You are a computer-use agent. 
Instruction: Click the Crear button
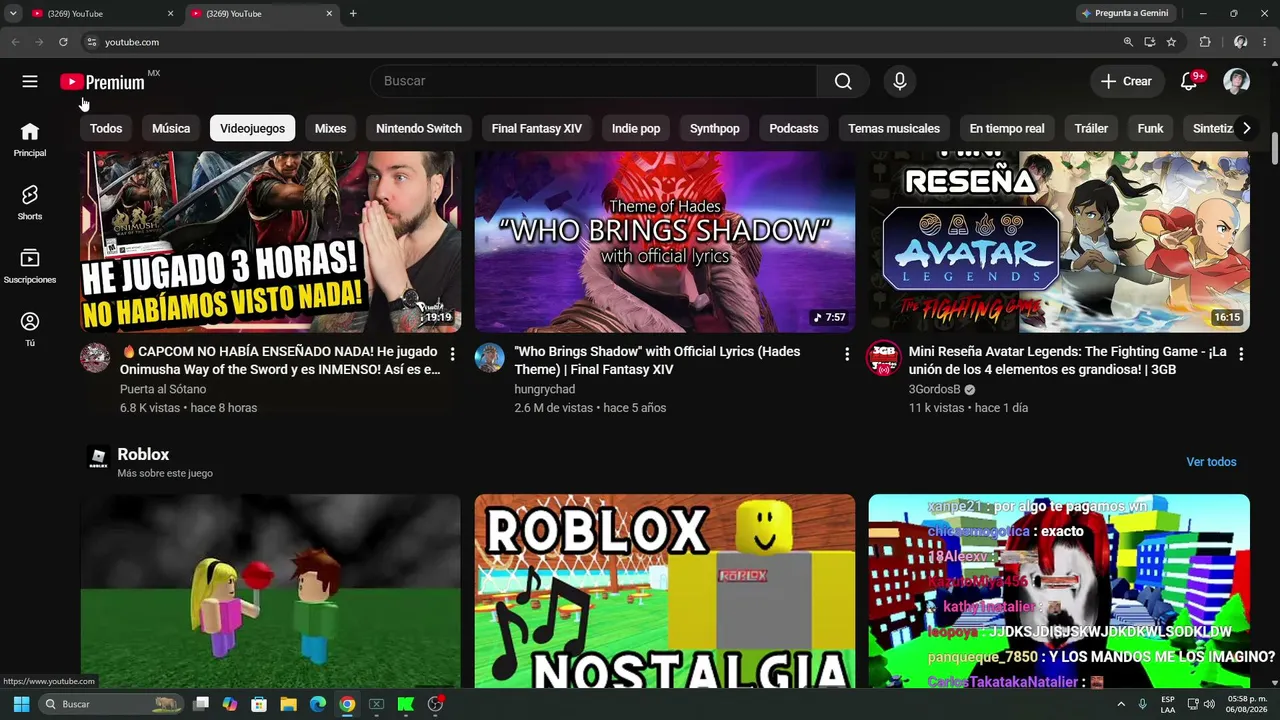point(1126,81)
